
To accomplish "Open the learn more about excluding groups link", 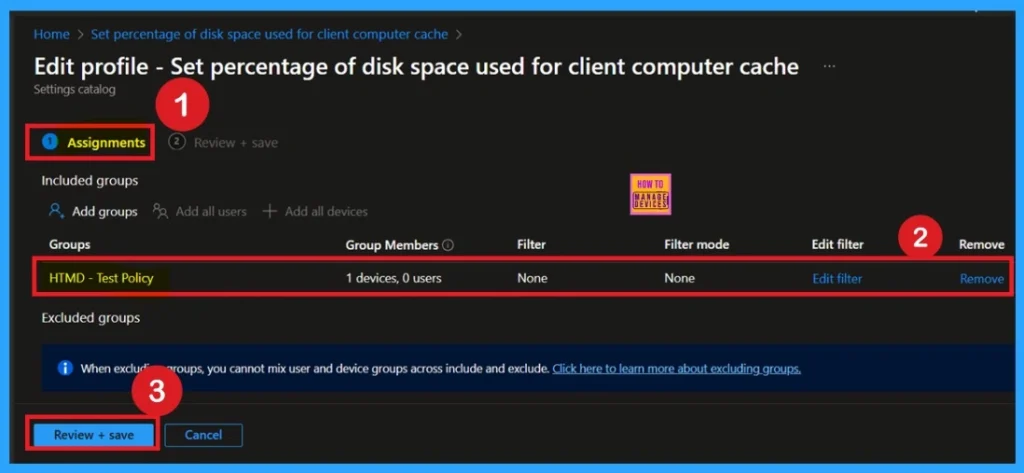I will coord(676,368).
